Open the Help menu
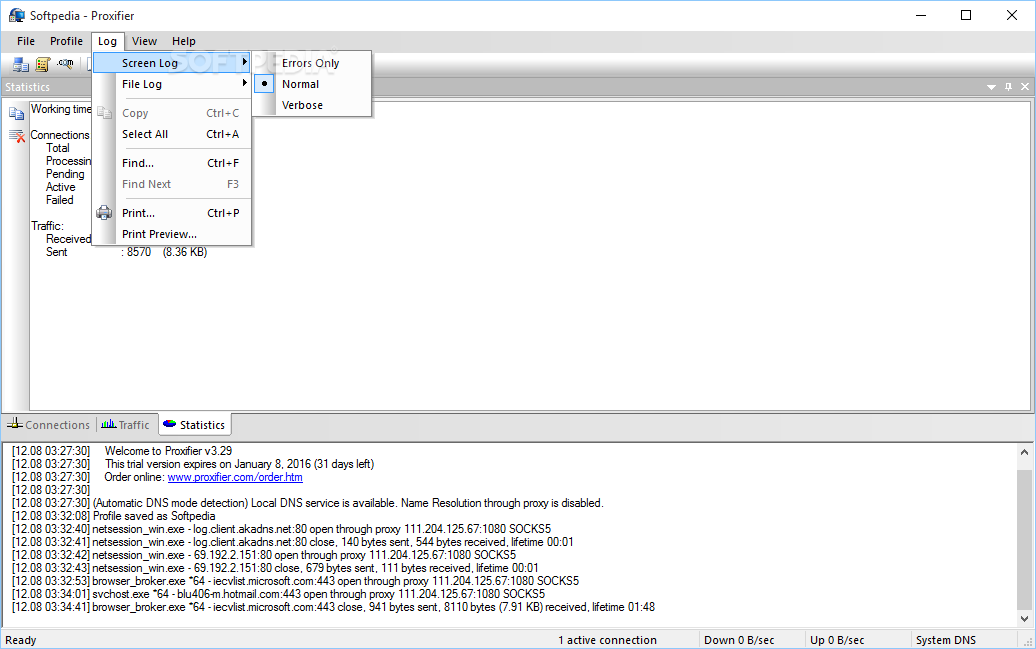Screen dimensions: 1036x649 coord(184,41)
